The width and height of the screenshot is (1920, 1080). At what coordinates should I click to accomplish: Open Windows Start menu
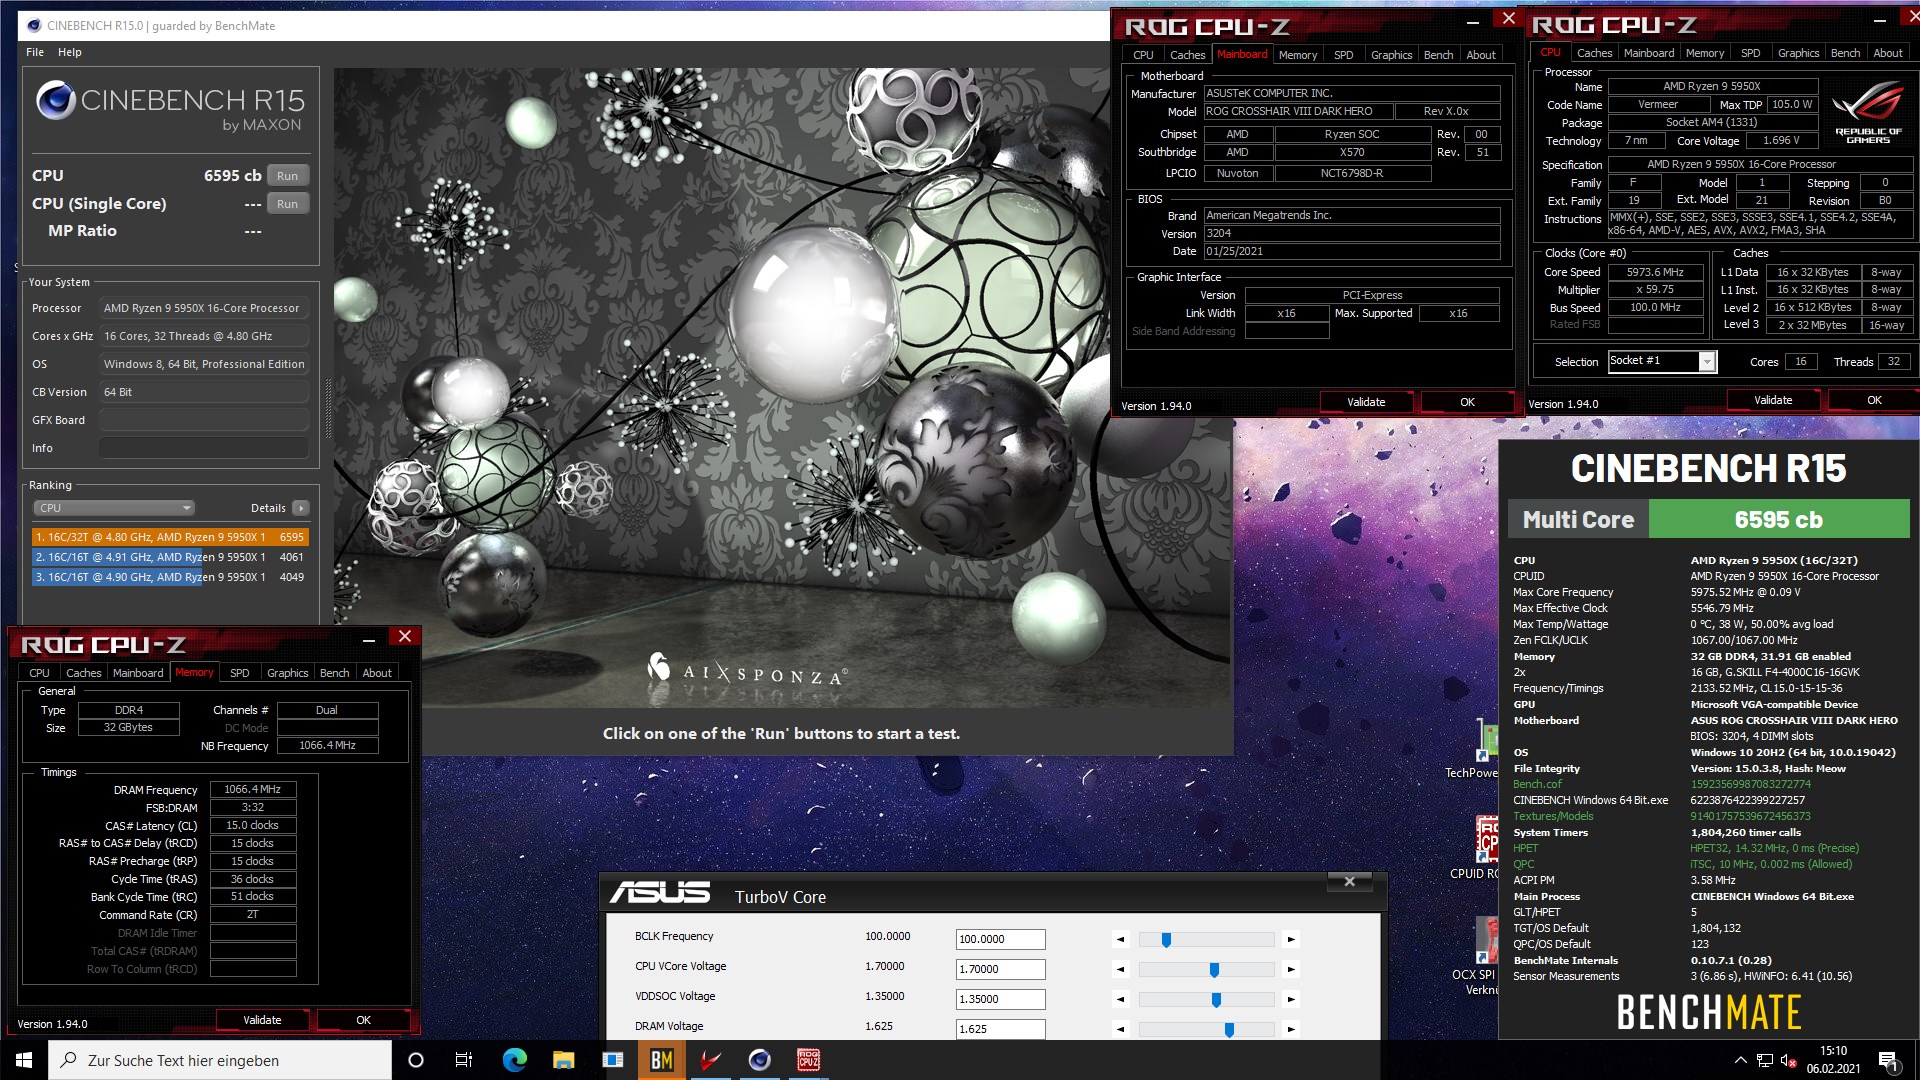point(24,1060)
